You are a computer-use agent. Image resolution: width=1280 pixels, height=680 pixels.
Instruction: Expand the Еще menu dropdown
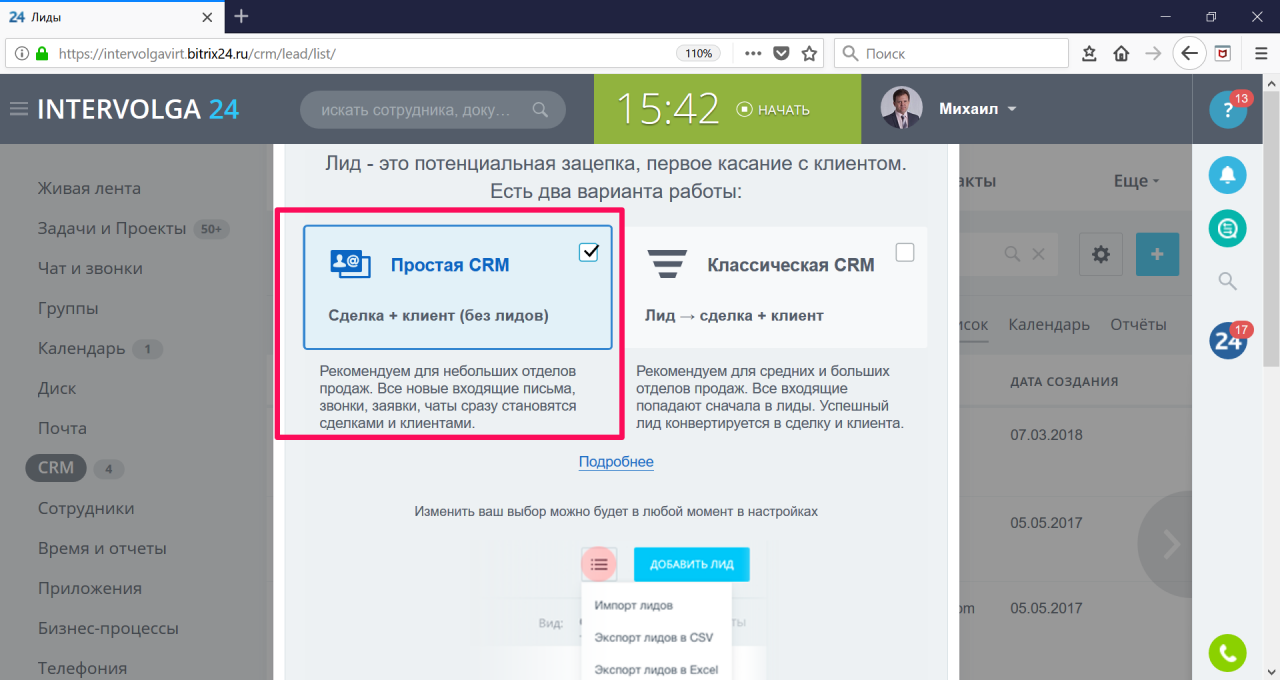[x=1136, y=181]
